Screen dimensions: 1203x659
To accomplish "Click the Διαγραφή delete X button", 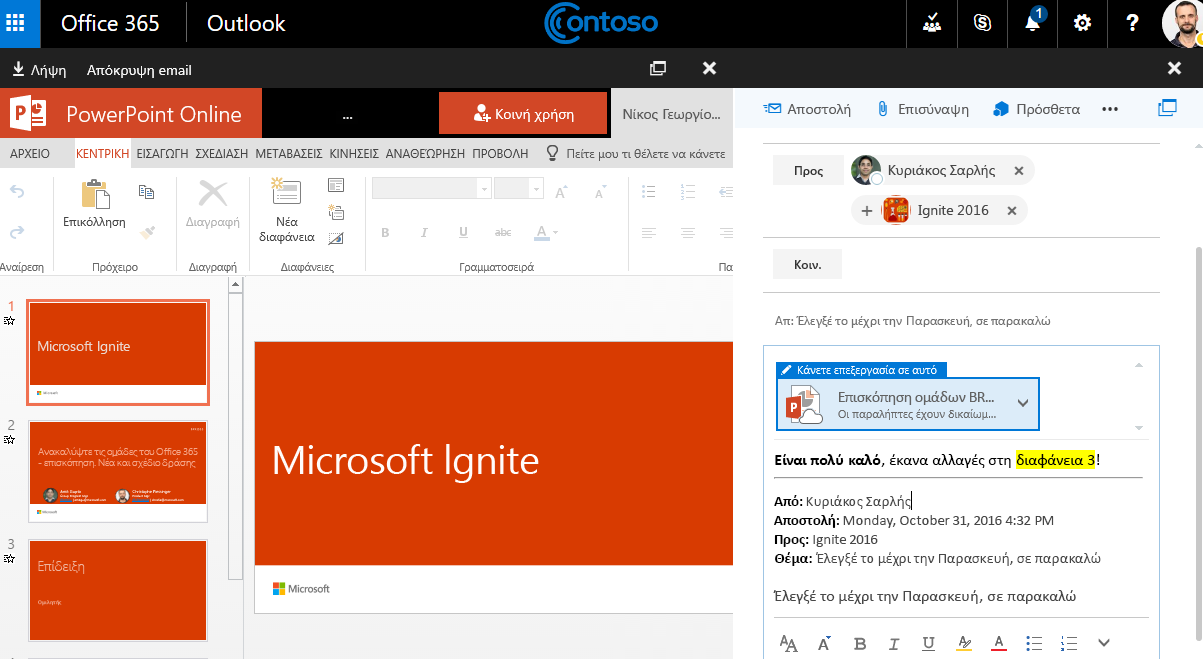I will [212, 206].
